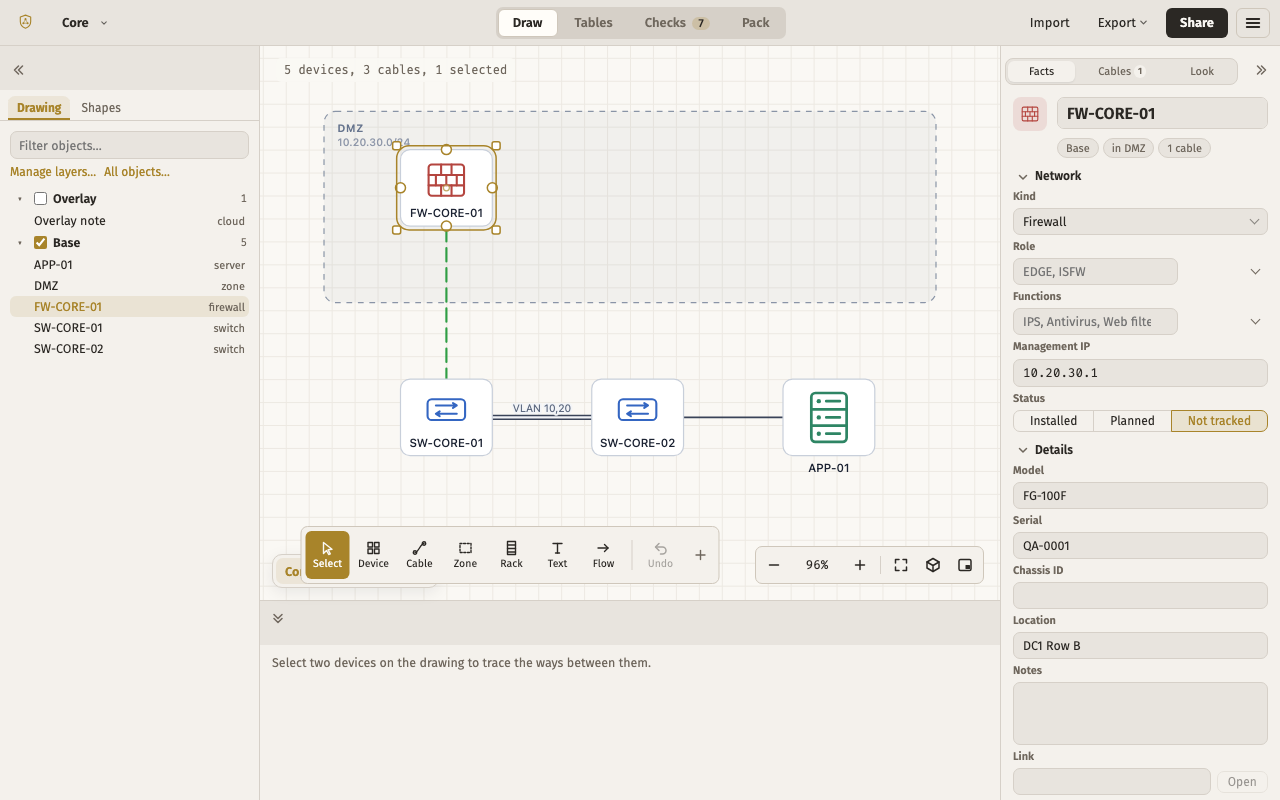Viewport: 1280px width, 800px height.
Task: Open the Manage layers link
Action: 53,172
